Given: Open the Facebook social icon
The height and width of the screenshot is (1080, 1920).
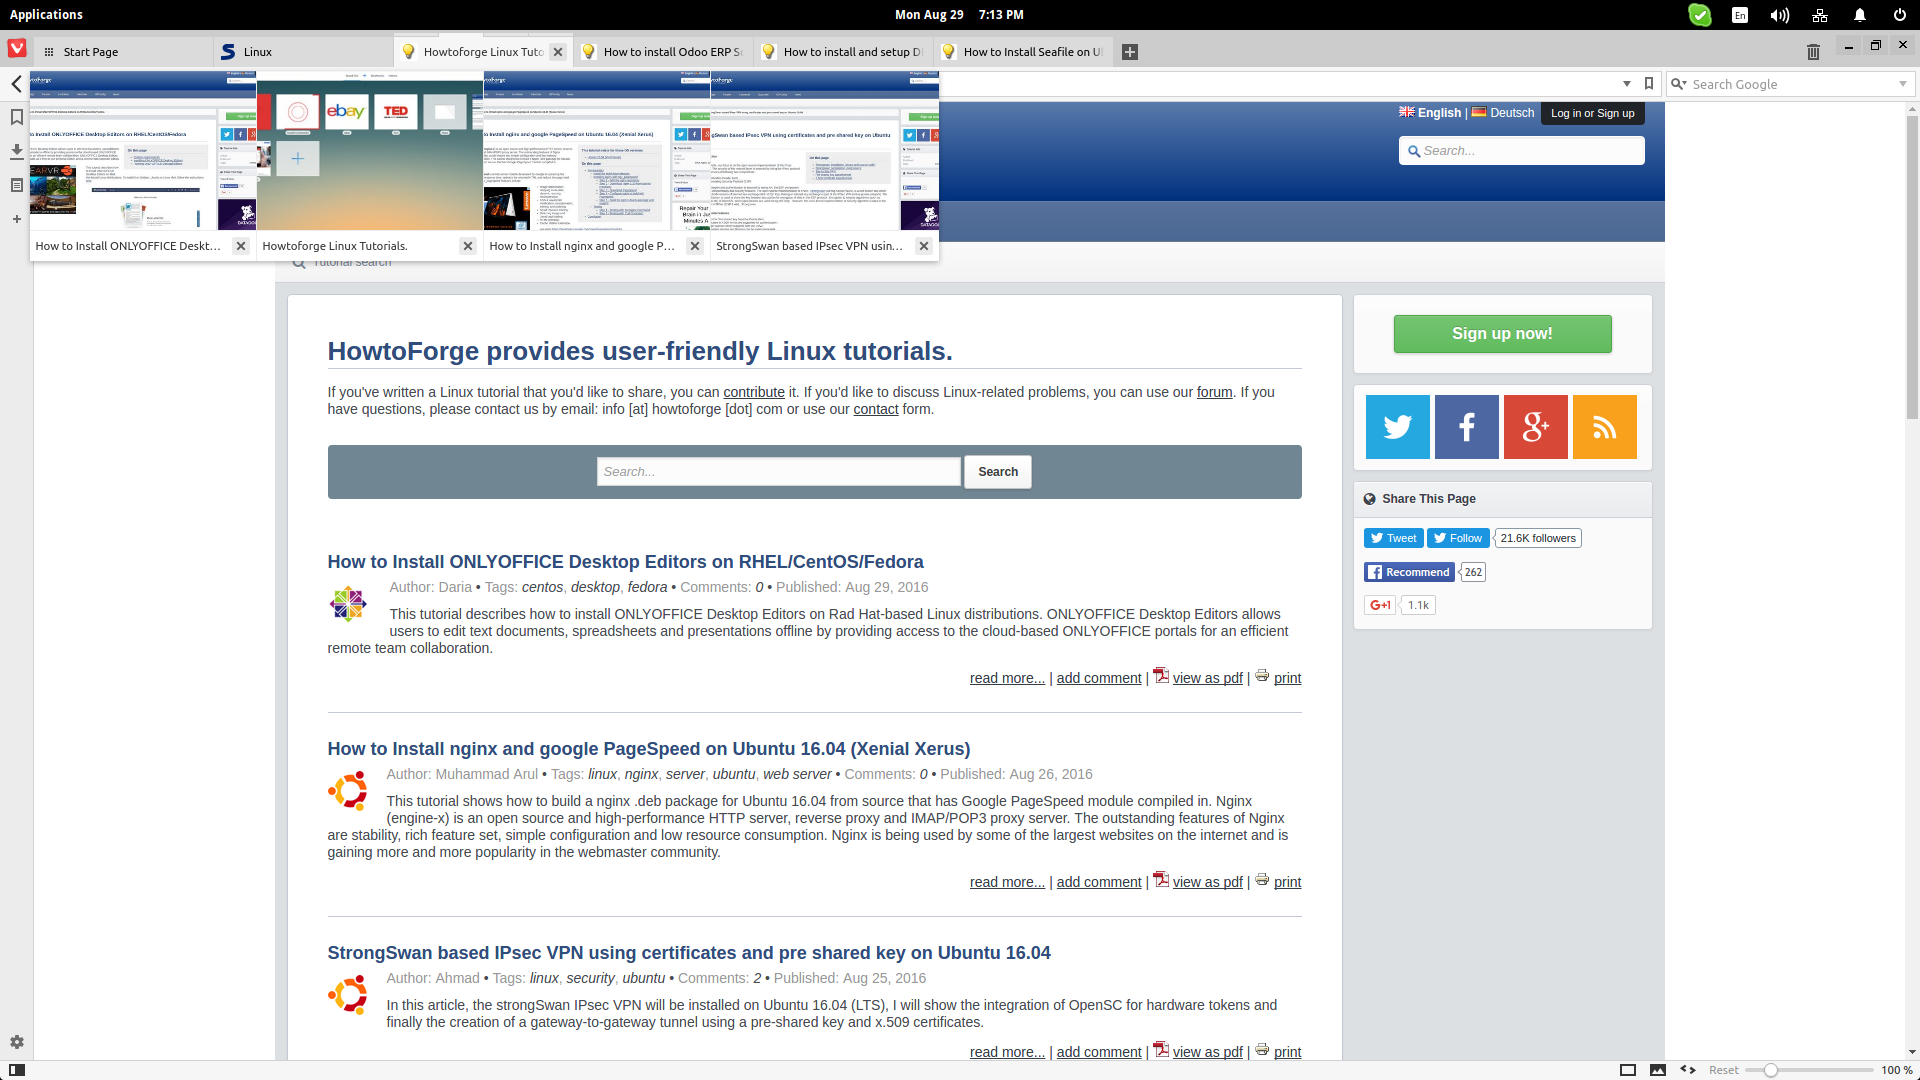Looking at the screenshot, I should point(1467,427).
